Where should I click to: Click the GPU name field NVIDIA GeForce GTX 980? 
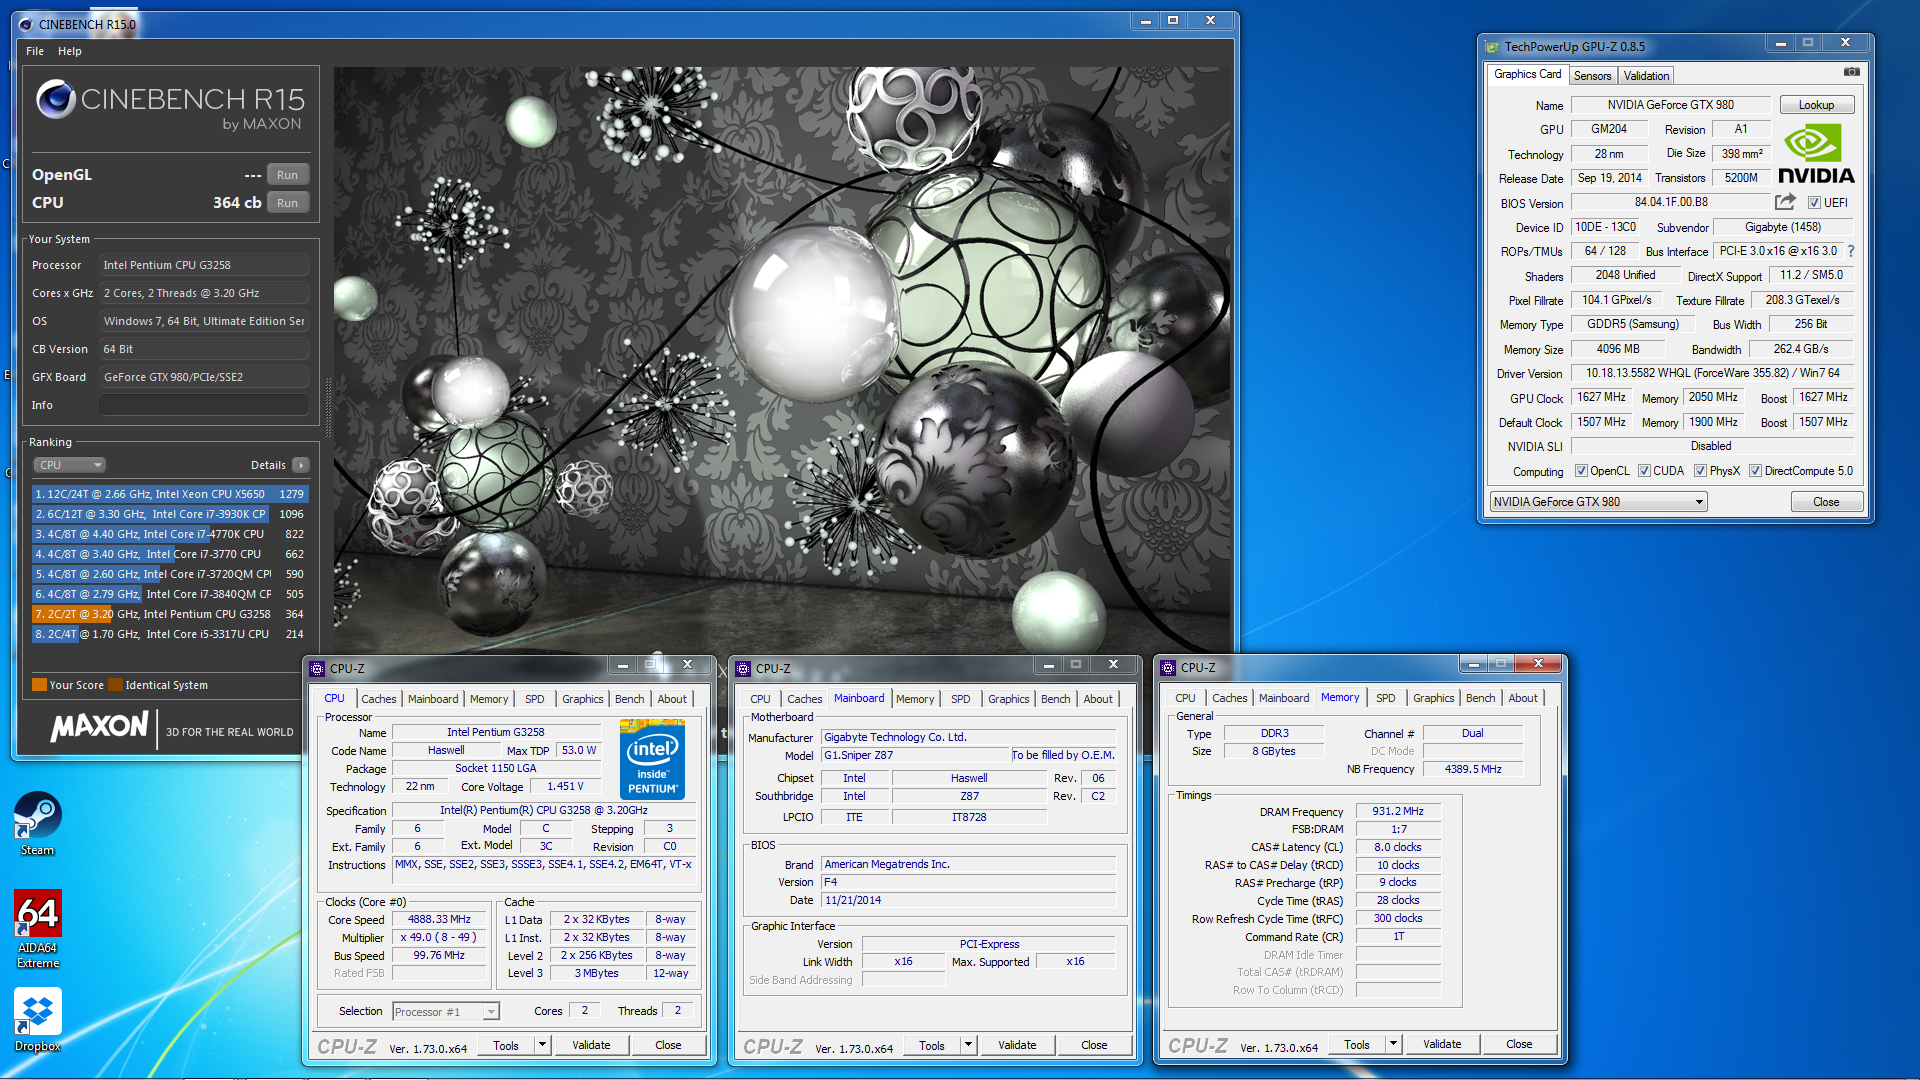[x=1671, y=105]
